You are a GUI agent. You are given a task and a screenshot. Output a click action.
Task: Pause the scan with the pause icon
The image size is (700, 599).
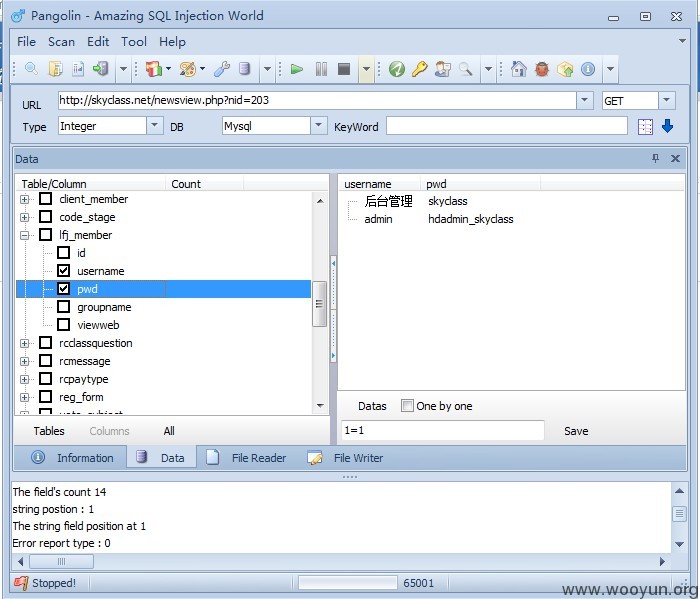pyautogui.click(x=321, y=69)
